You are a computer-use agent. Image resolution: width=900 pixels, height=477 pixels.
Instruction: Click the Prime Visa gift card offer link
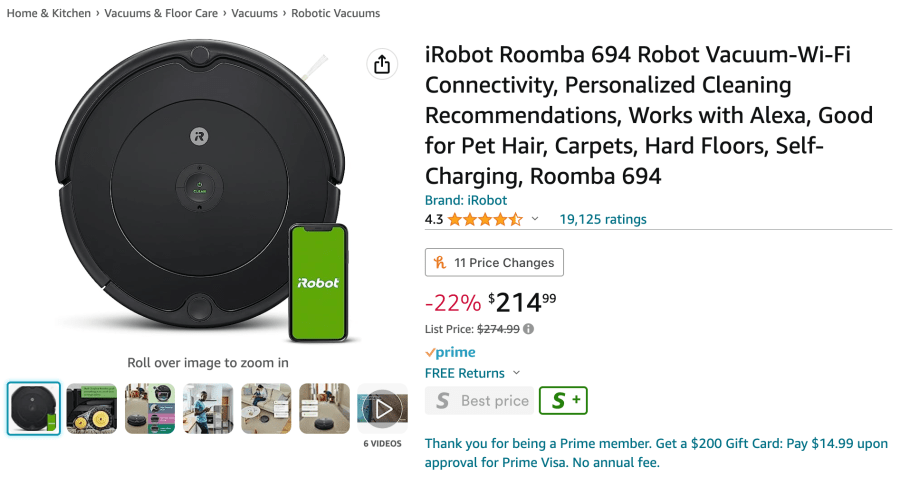655,453
